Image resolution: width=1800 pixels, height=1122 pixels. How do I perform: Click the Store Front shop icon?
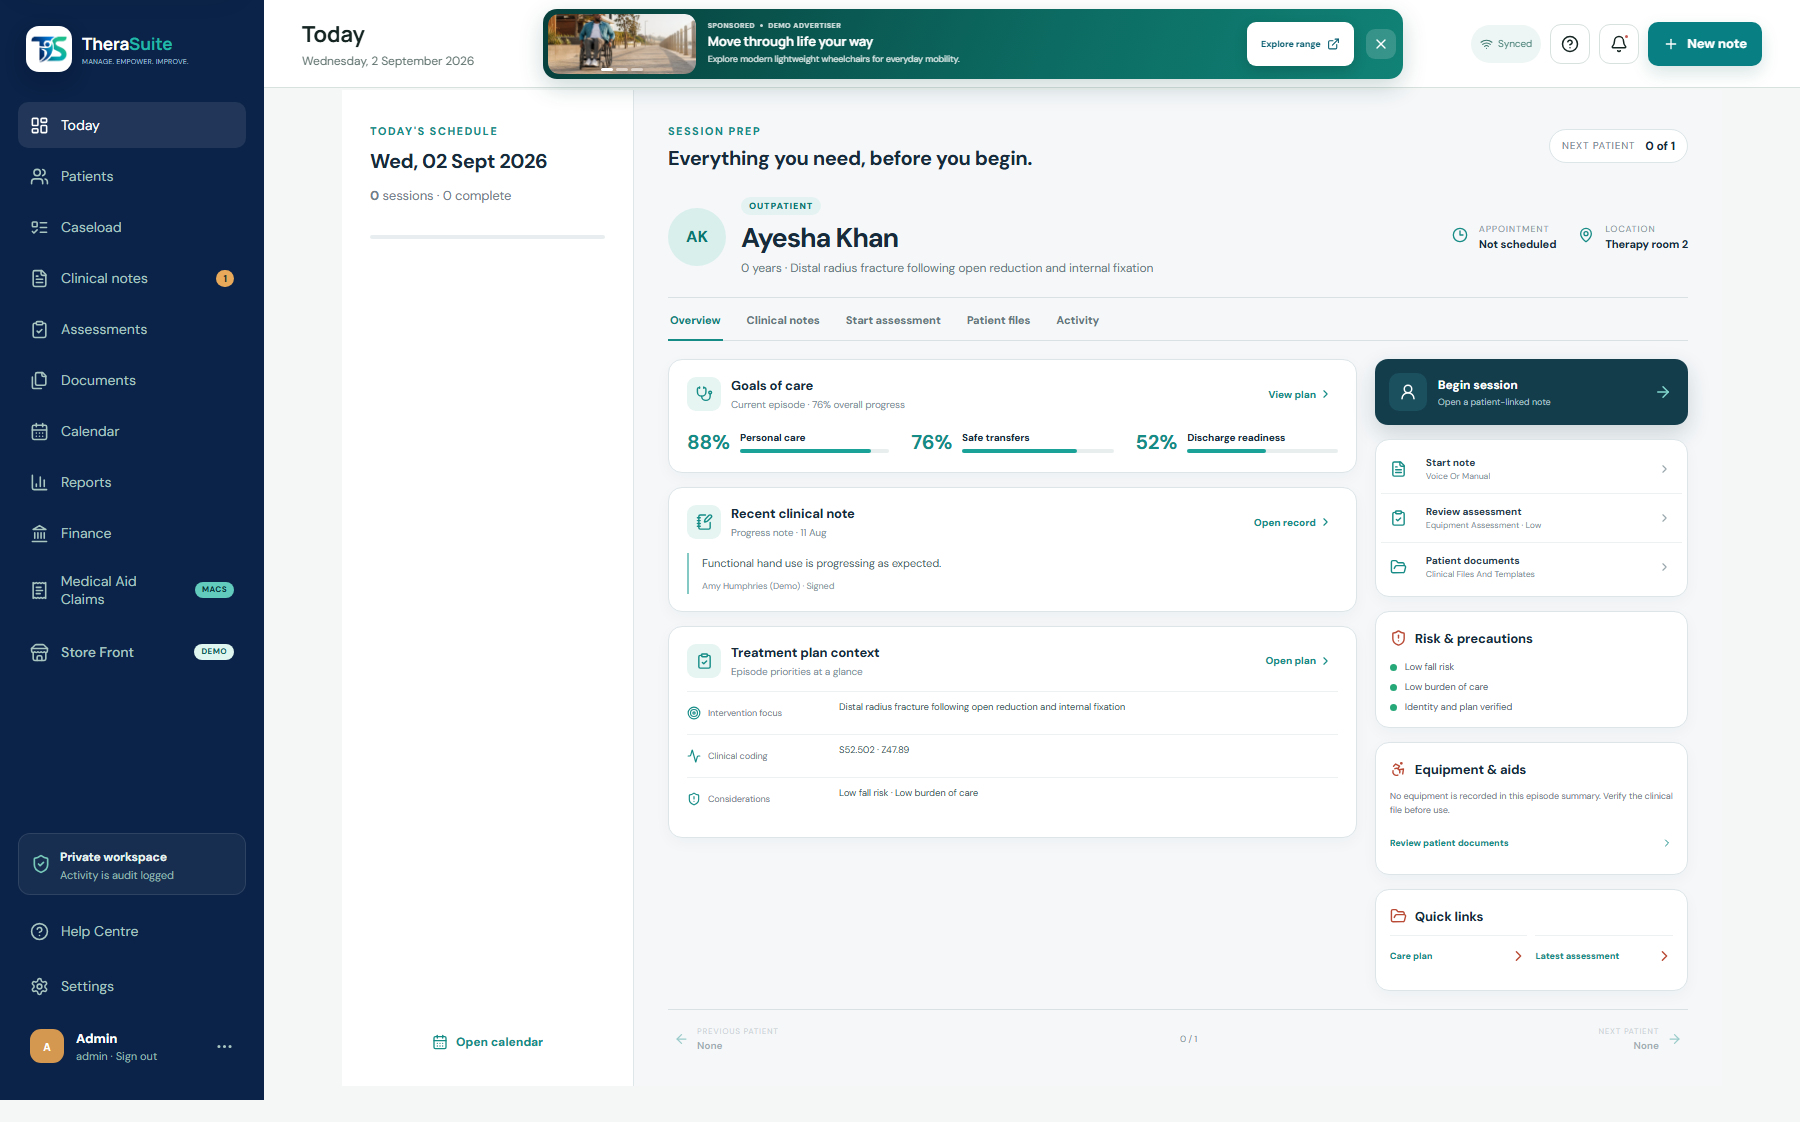pos(40,652)
